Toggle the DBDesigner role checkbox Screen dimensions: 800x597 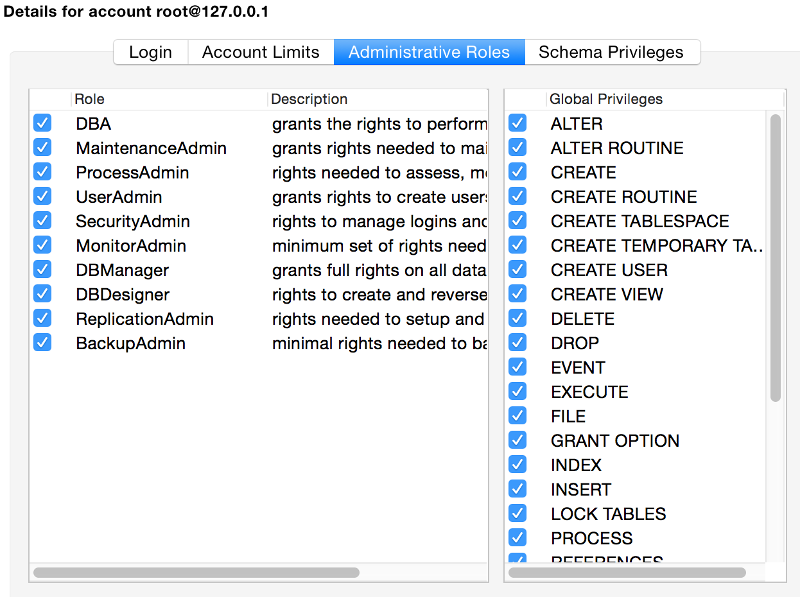42,294
